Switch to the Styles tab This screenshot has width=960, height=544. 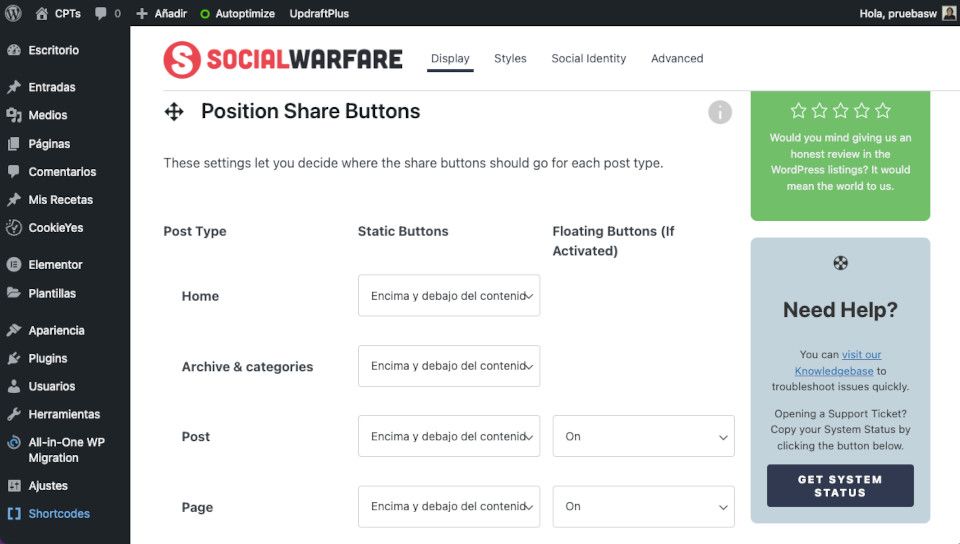pos(510,58)
